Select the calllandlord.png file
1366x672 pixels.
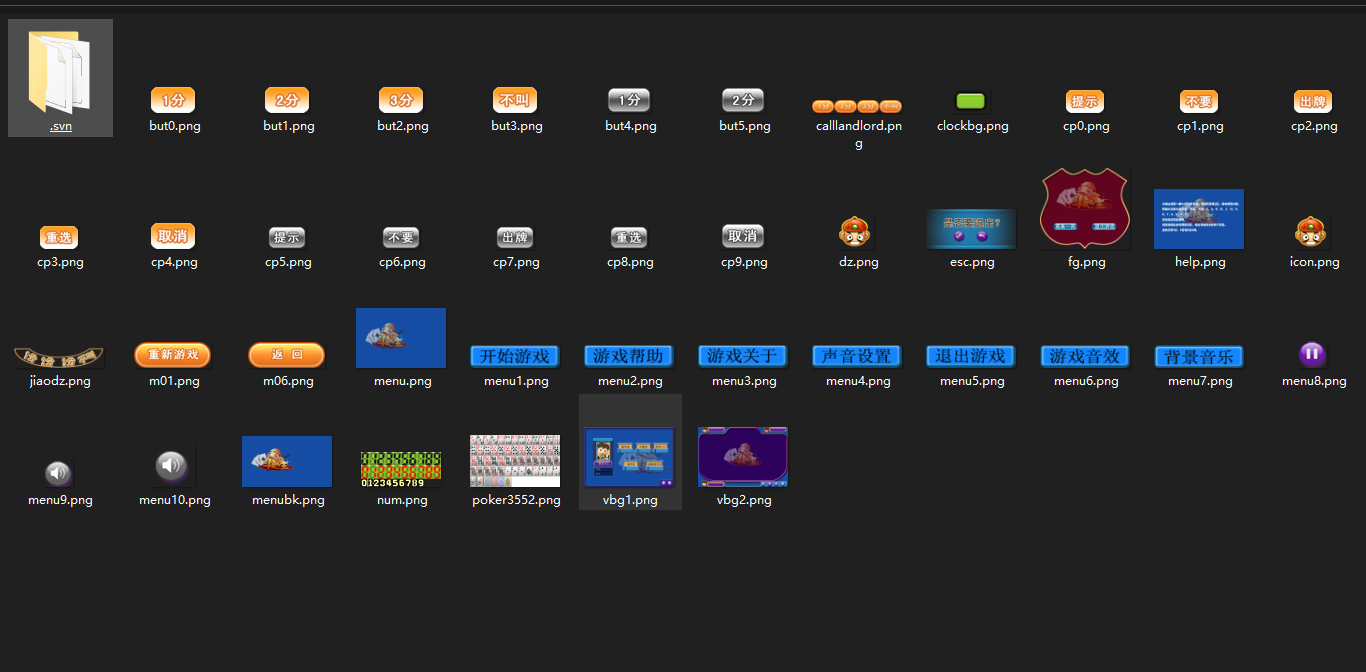(857, 106)
